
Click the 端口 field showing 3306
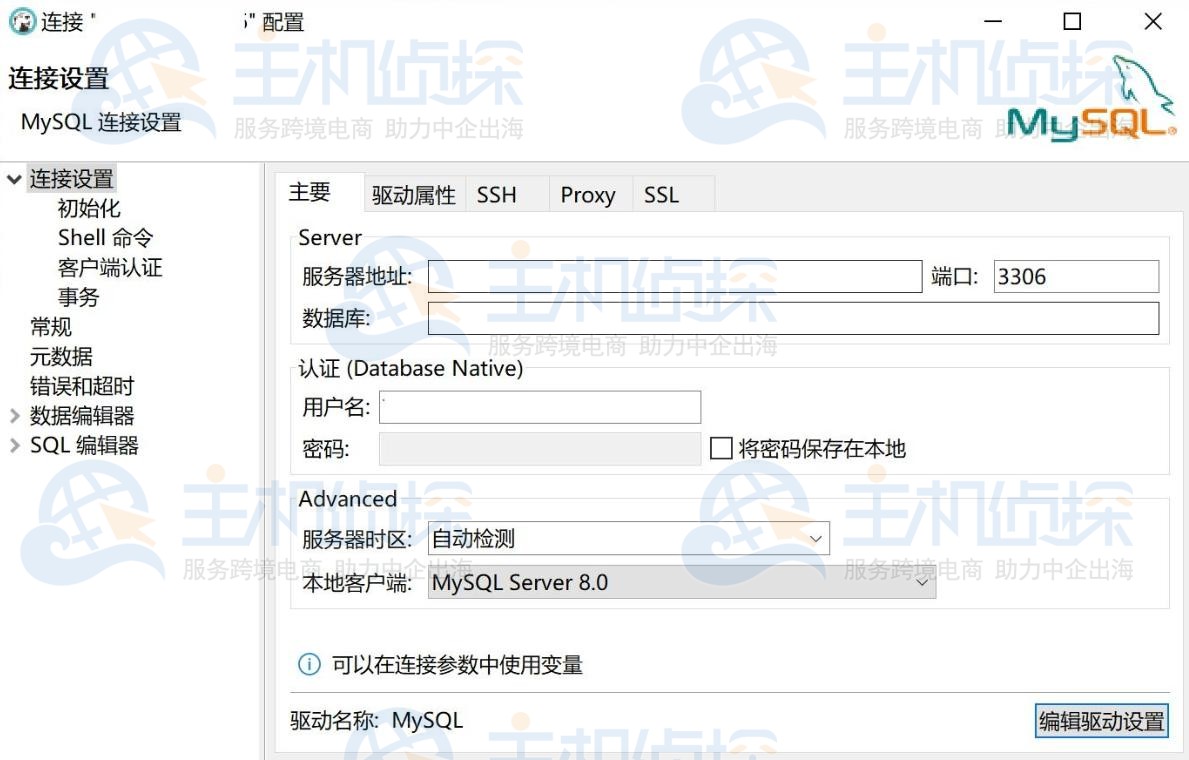[x=1076, y=276]
